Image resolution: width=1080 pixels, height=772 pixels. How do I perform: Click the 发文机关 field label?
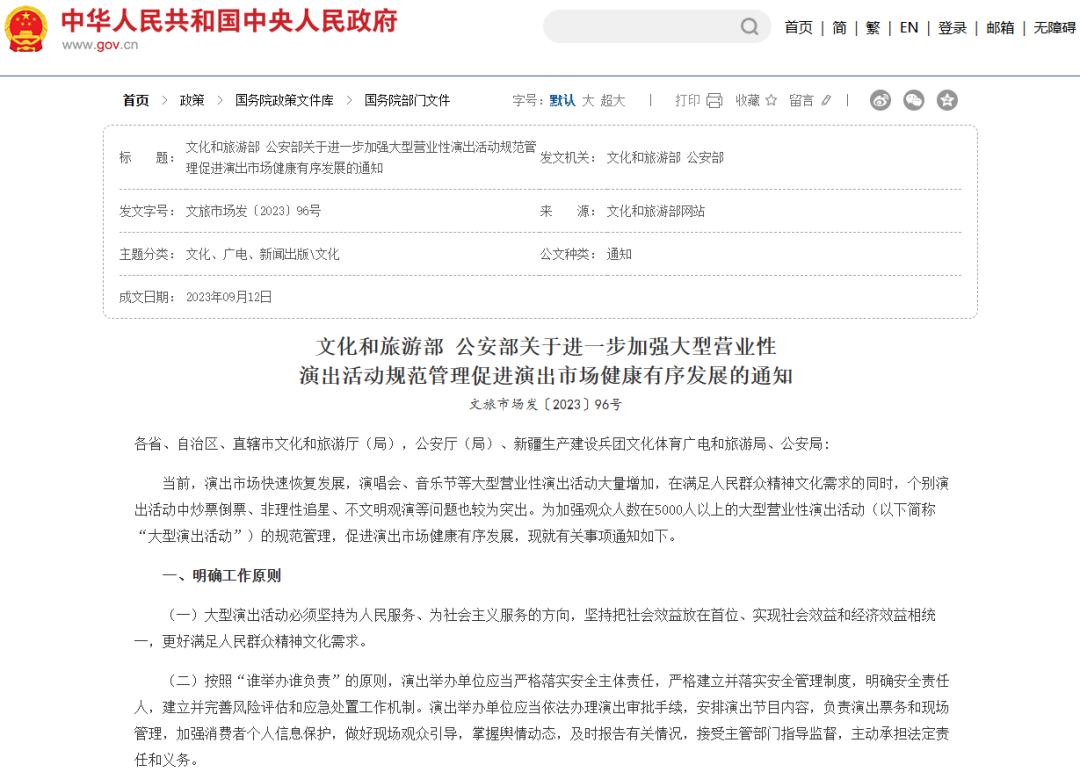click(x=568, y=158)
